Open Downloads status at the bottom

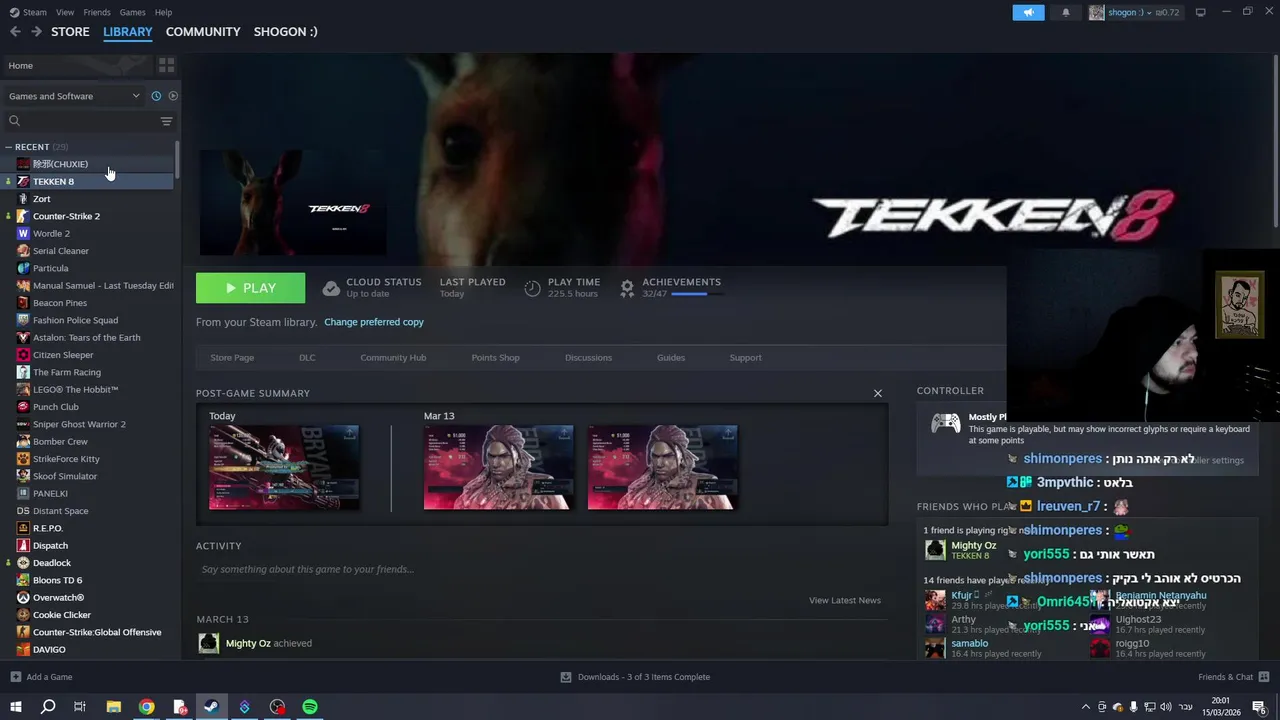635,677
